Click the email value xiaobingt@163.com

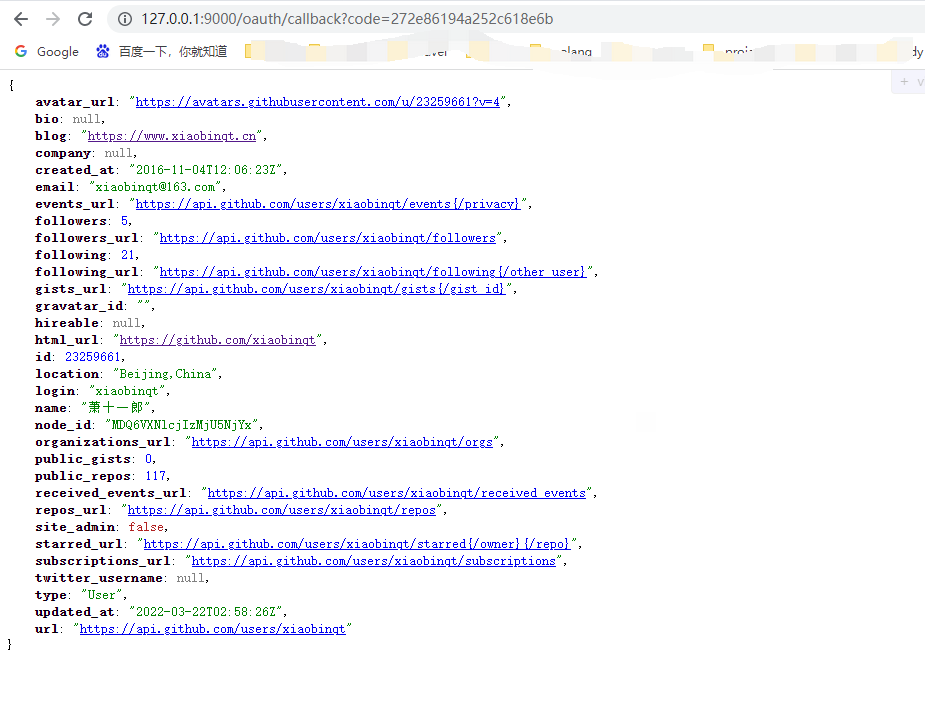(155, 187)
